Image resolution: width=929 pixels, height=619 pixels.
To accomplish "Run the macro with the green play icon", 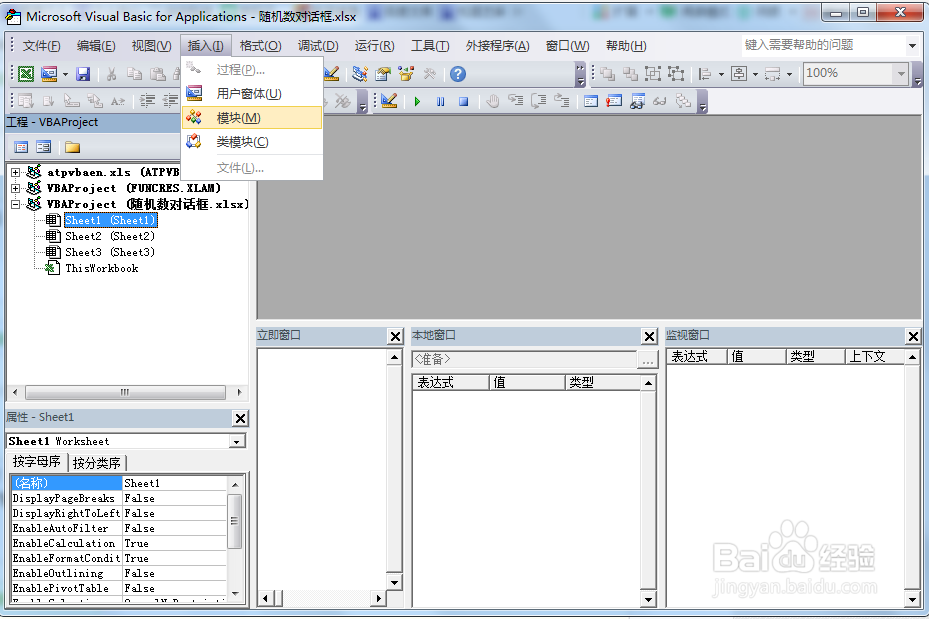I will coord(417,101).
